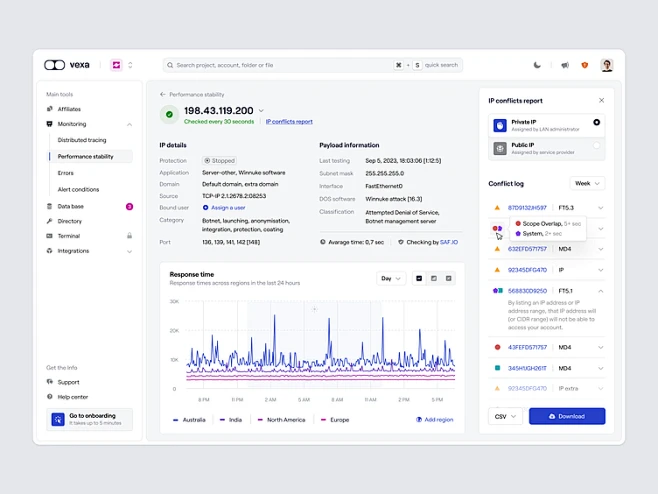Toggle Europe legend series
The image size is (658, 494).
tap(335, 420)
